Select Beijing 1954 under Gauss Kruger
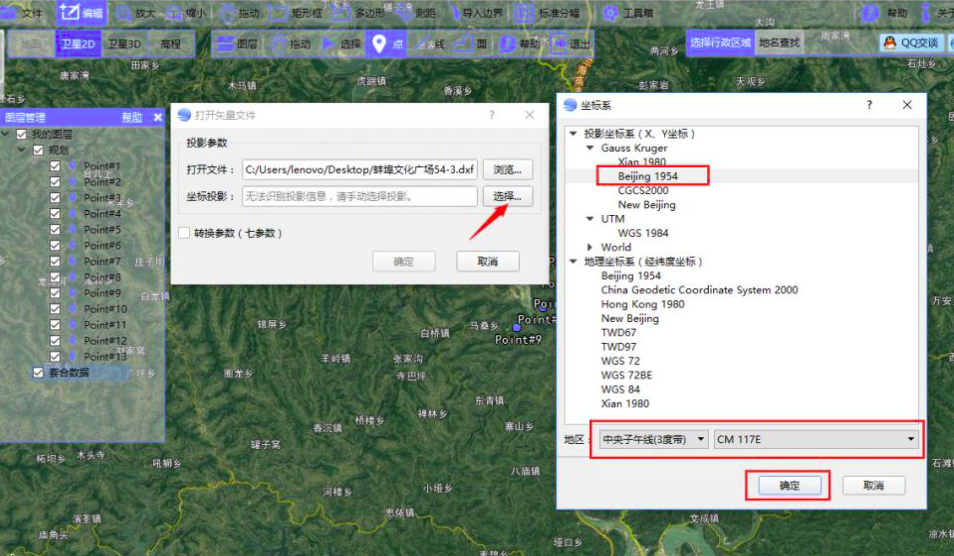The width and height of the screenshot is (954, 556). point(647,176)
